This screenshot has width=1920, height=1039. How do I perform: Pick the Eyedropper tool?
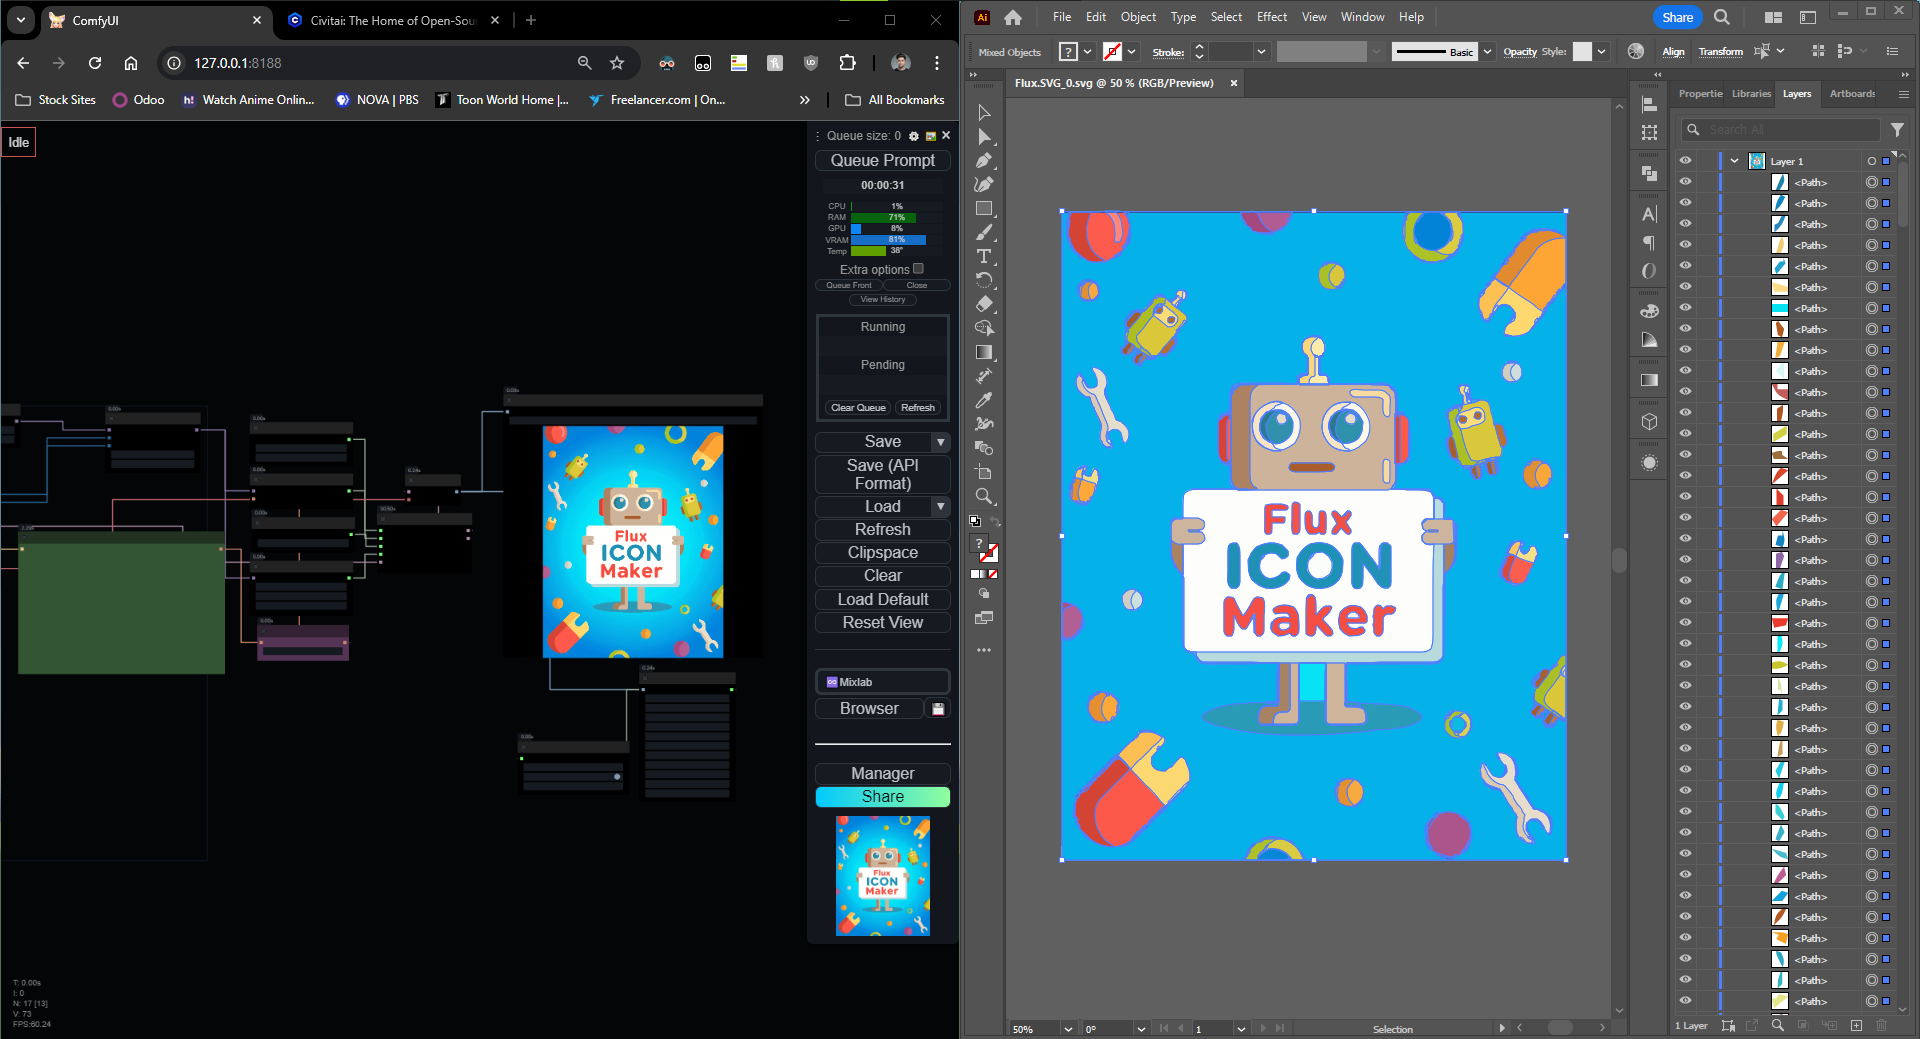[984, 400]
